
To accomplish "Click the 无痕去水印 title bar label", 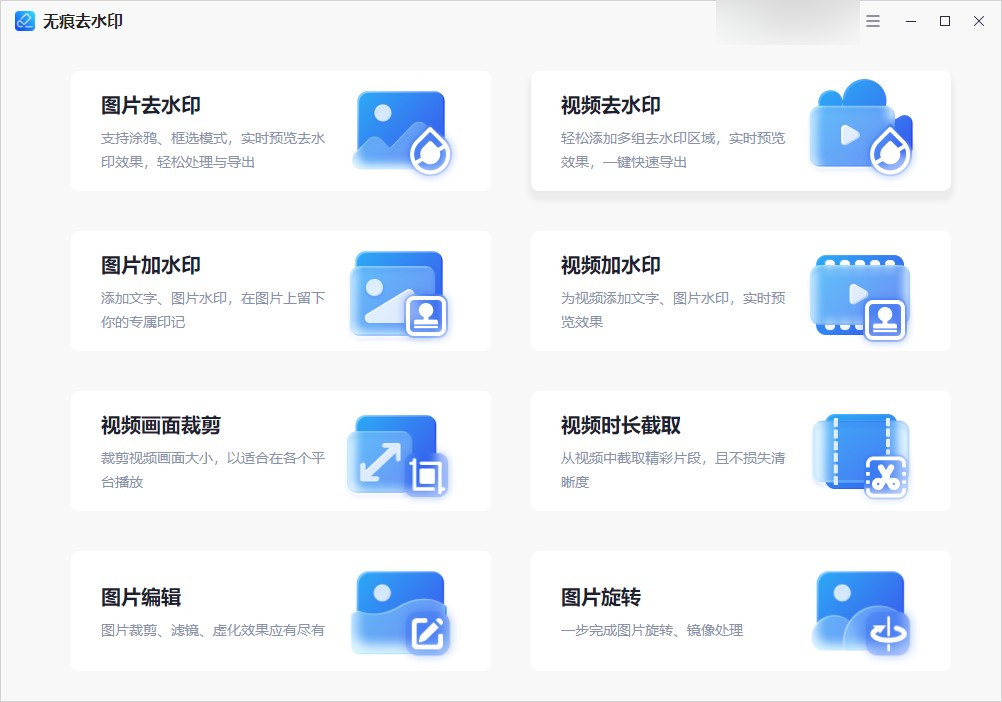I will [80, 20].
